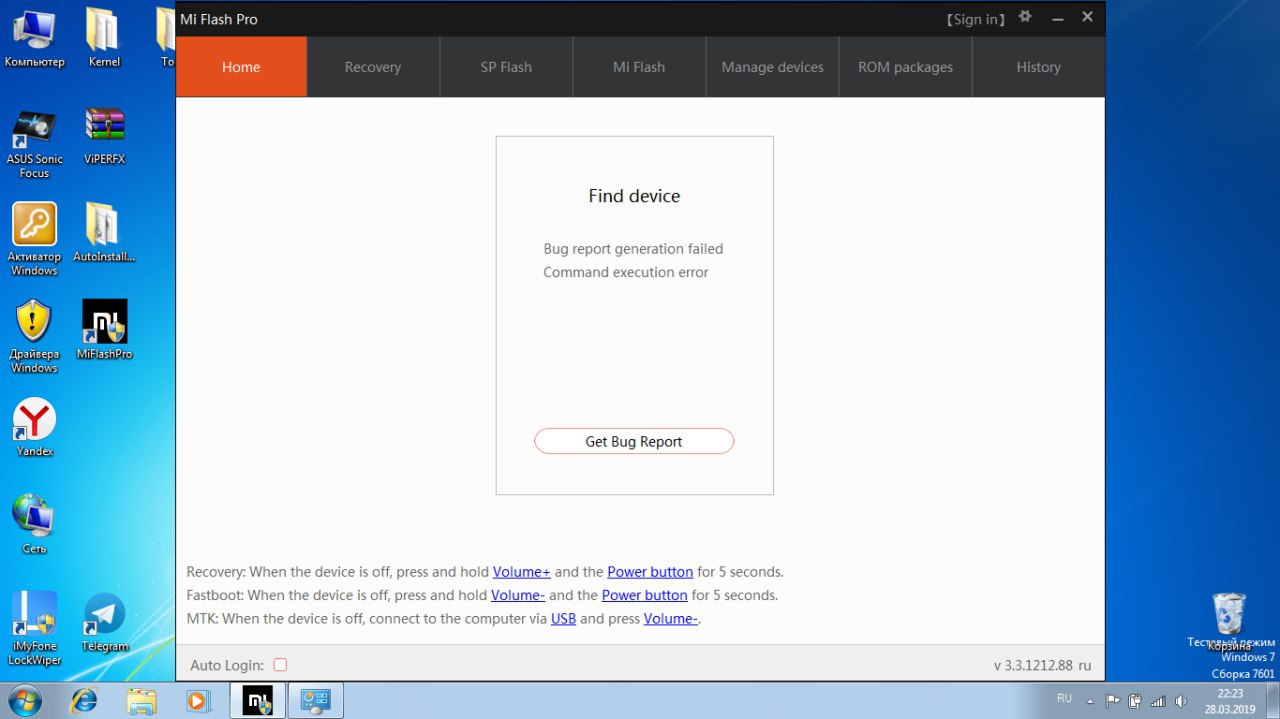Select ASUS Sonic Focus shortcut

pos(34,142)
